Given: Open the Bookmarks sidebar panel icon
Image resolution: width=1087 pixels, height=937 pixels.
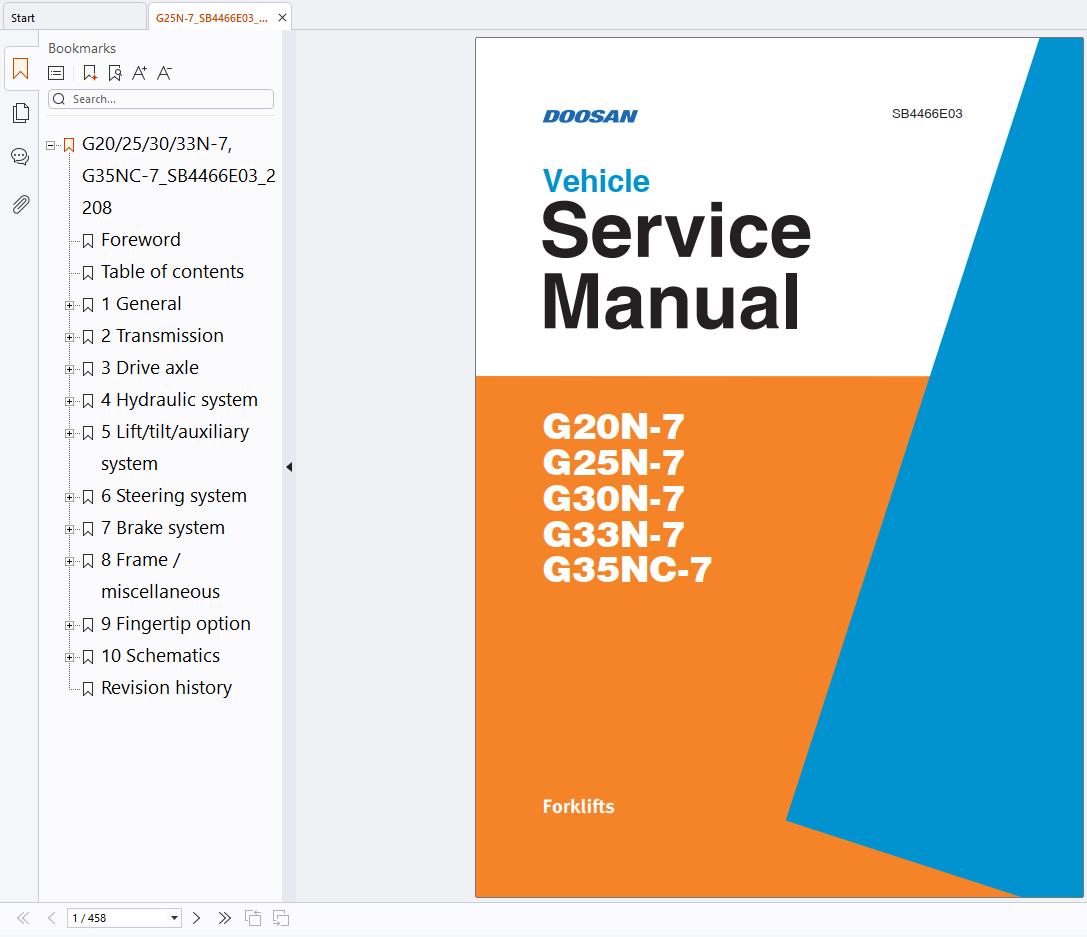Looking at the screenshot, I should pos(20,69).
